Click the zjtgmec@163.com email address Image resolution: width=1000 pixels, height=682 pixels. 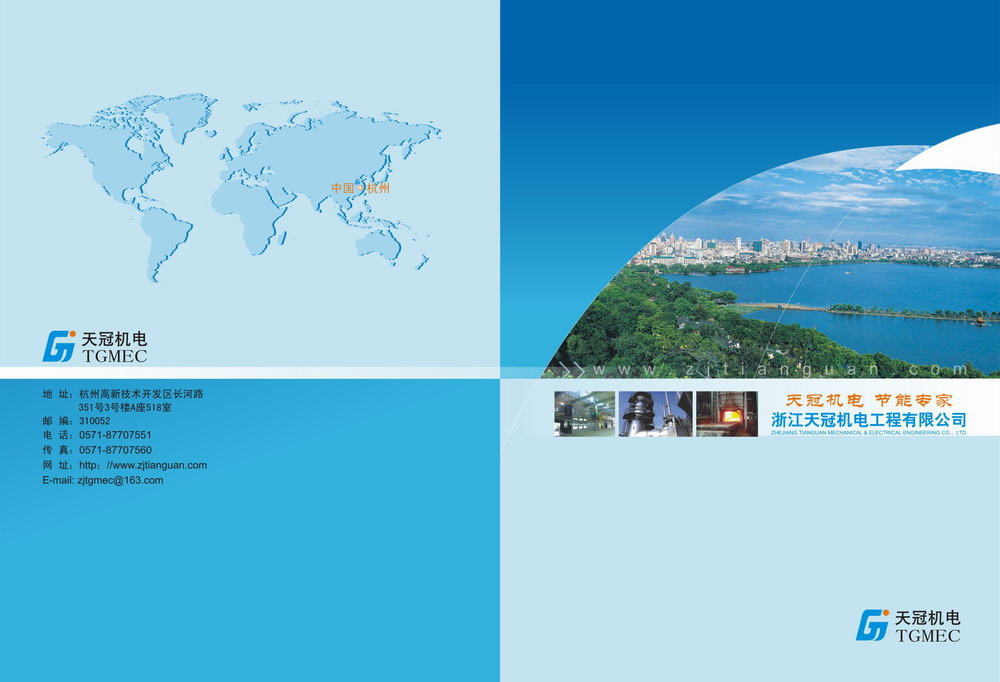tap(121, 480)
